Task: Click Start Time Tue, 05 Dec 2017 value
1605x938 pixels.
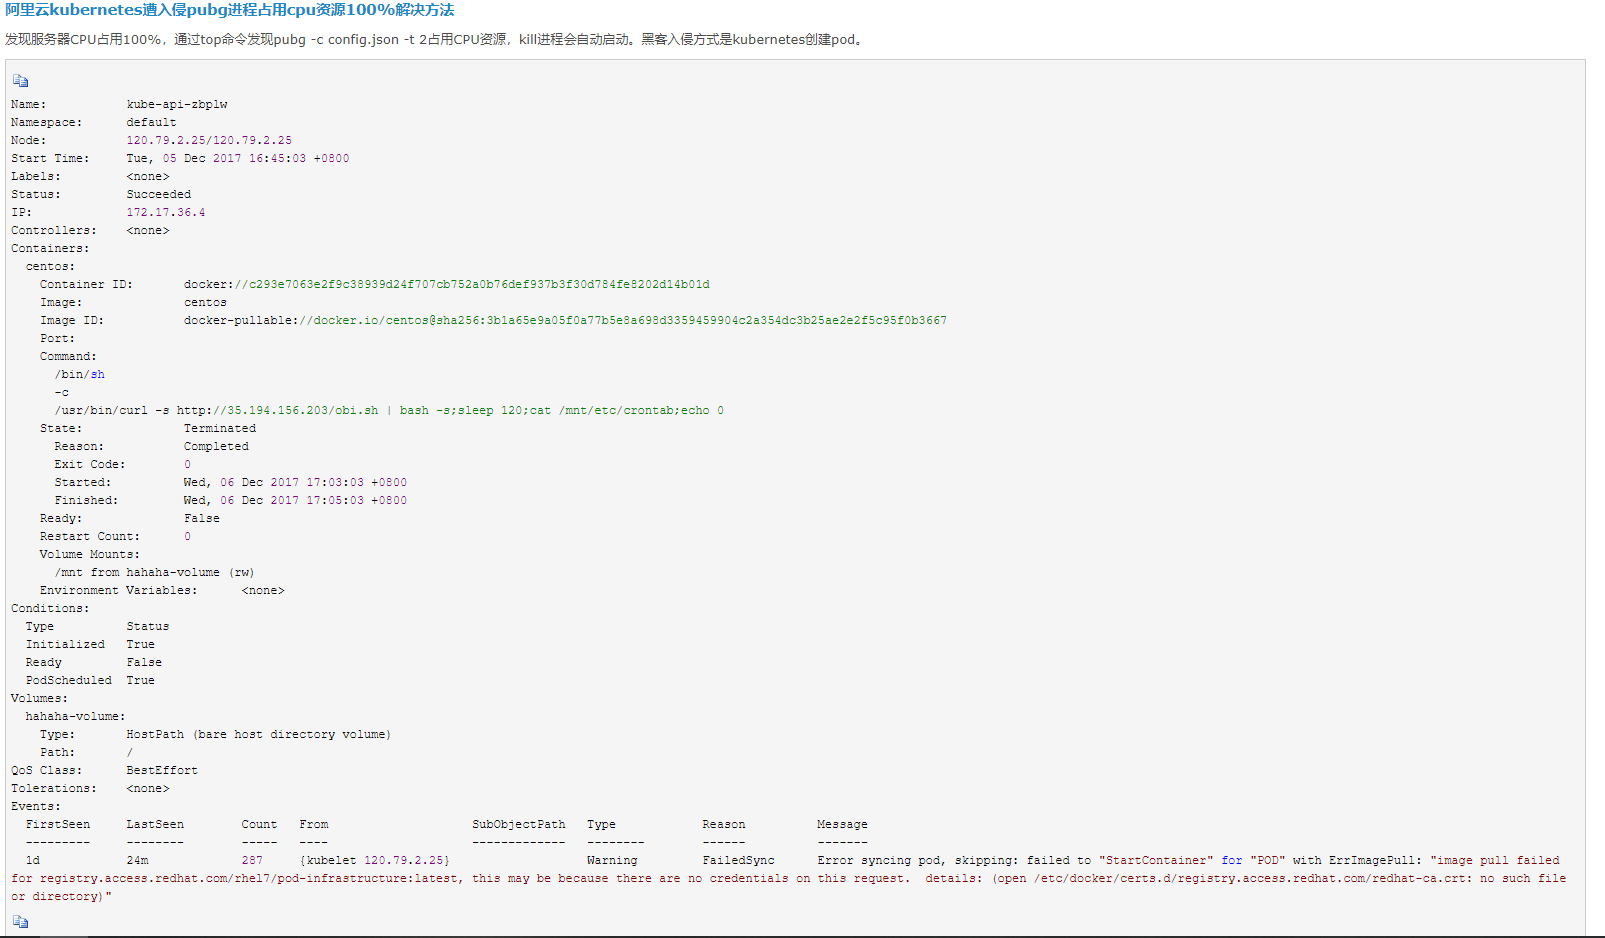Action: pos(238,158)
